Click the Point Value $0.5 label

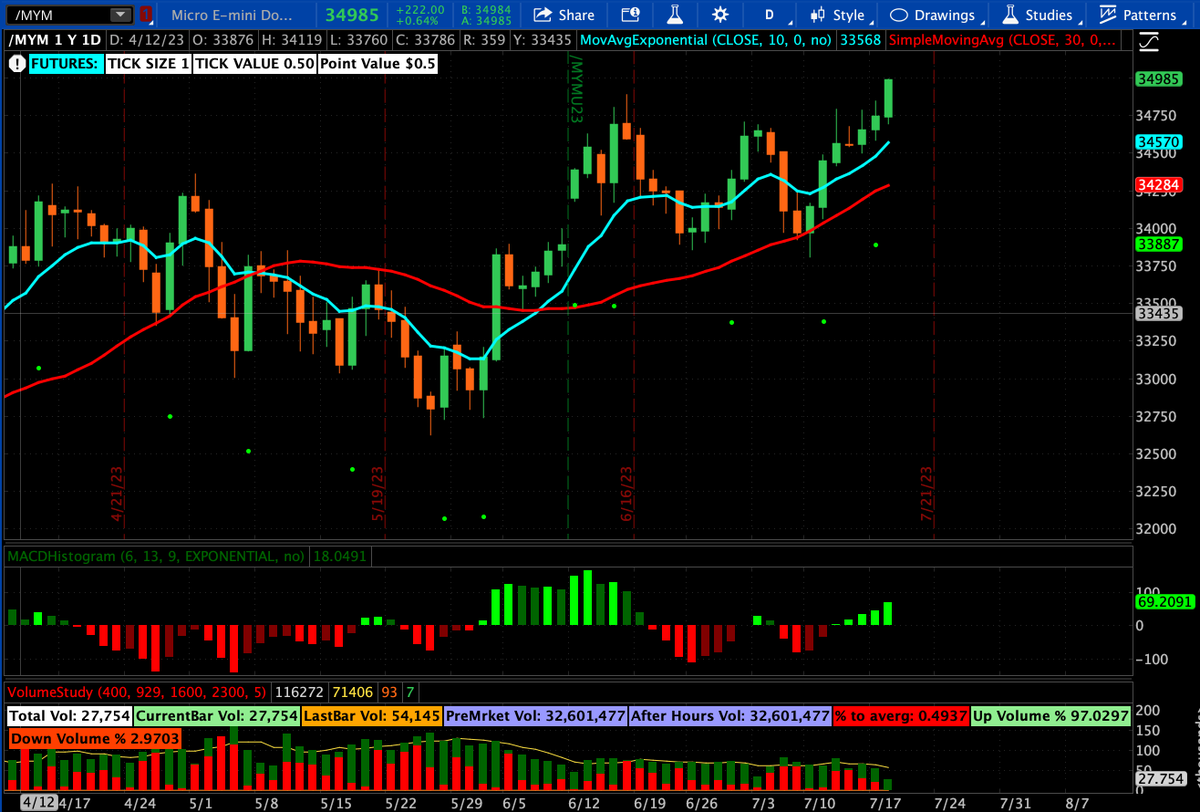coord(377,62)
